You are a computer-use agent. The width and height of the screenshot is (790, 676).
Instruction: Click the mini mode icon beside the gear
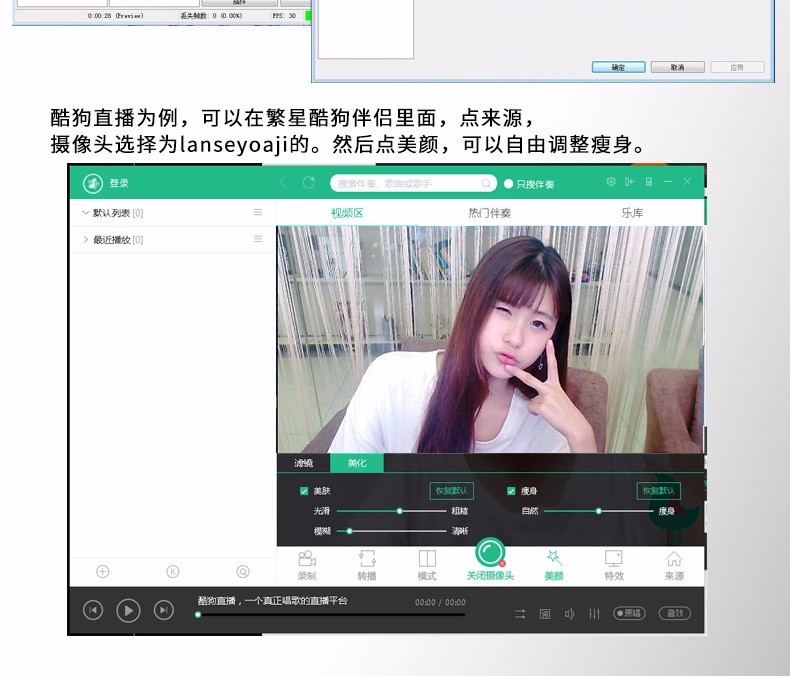click(x=630, y=182)
